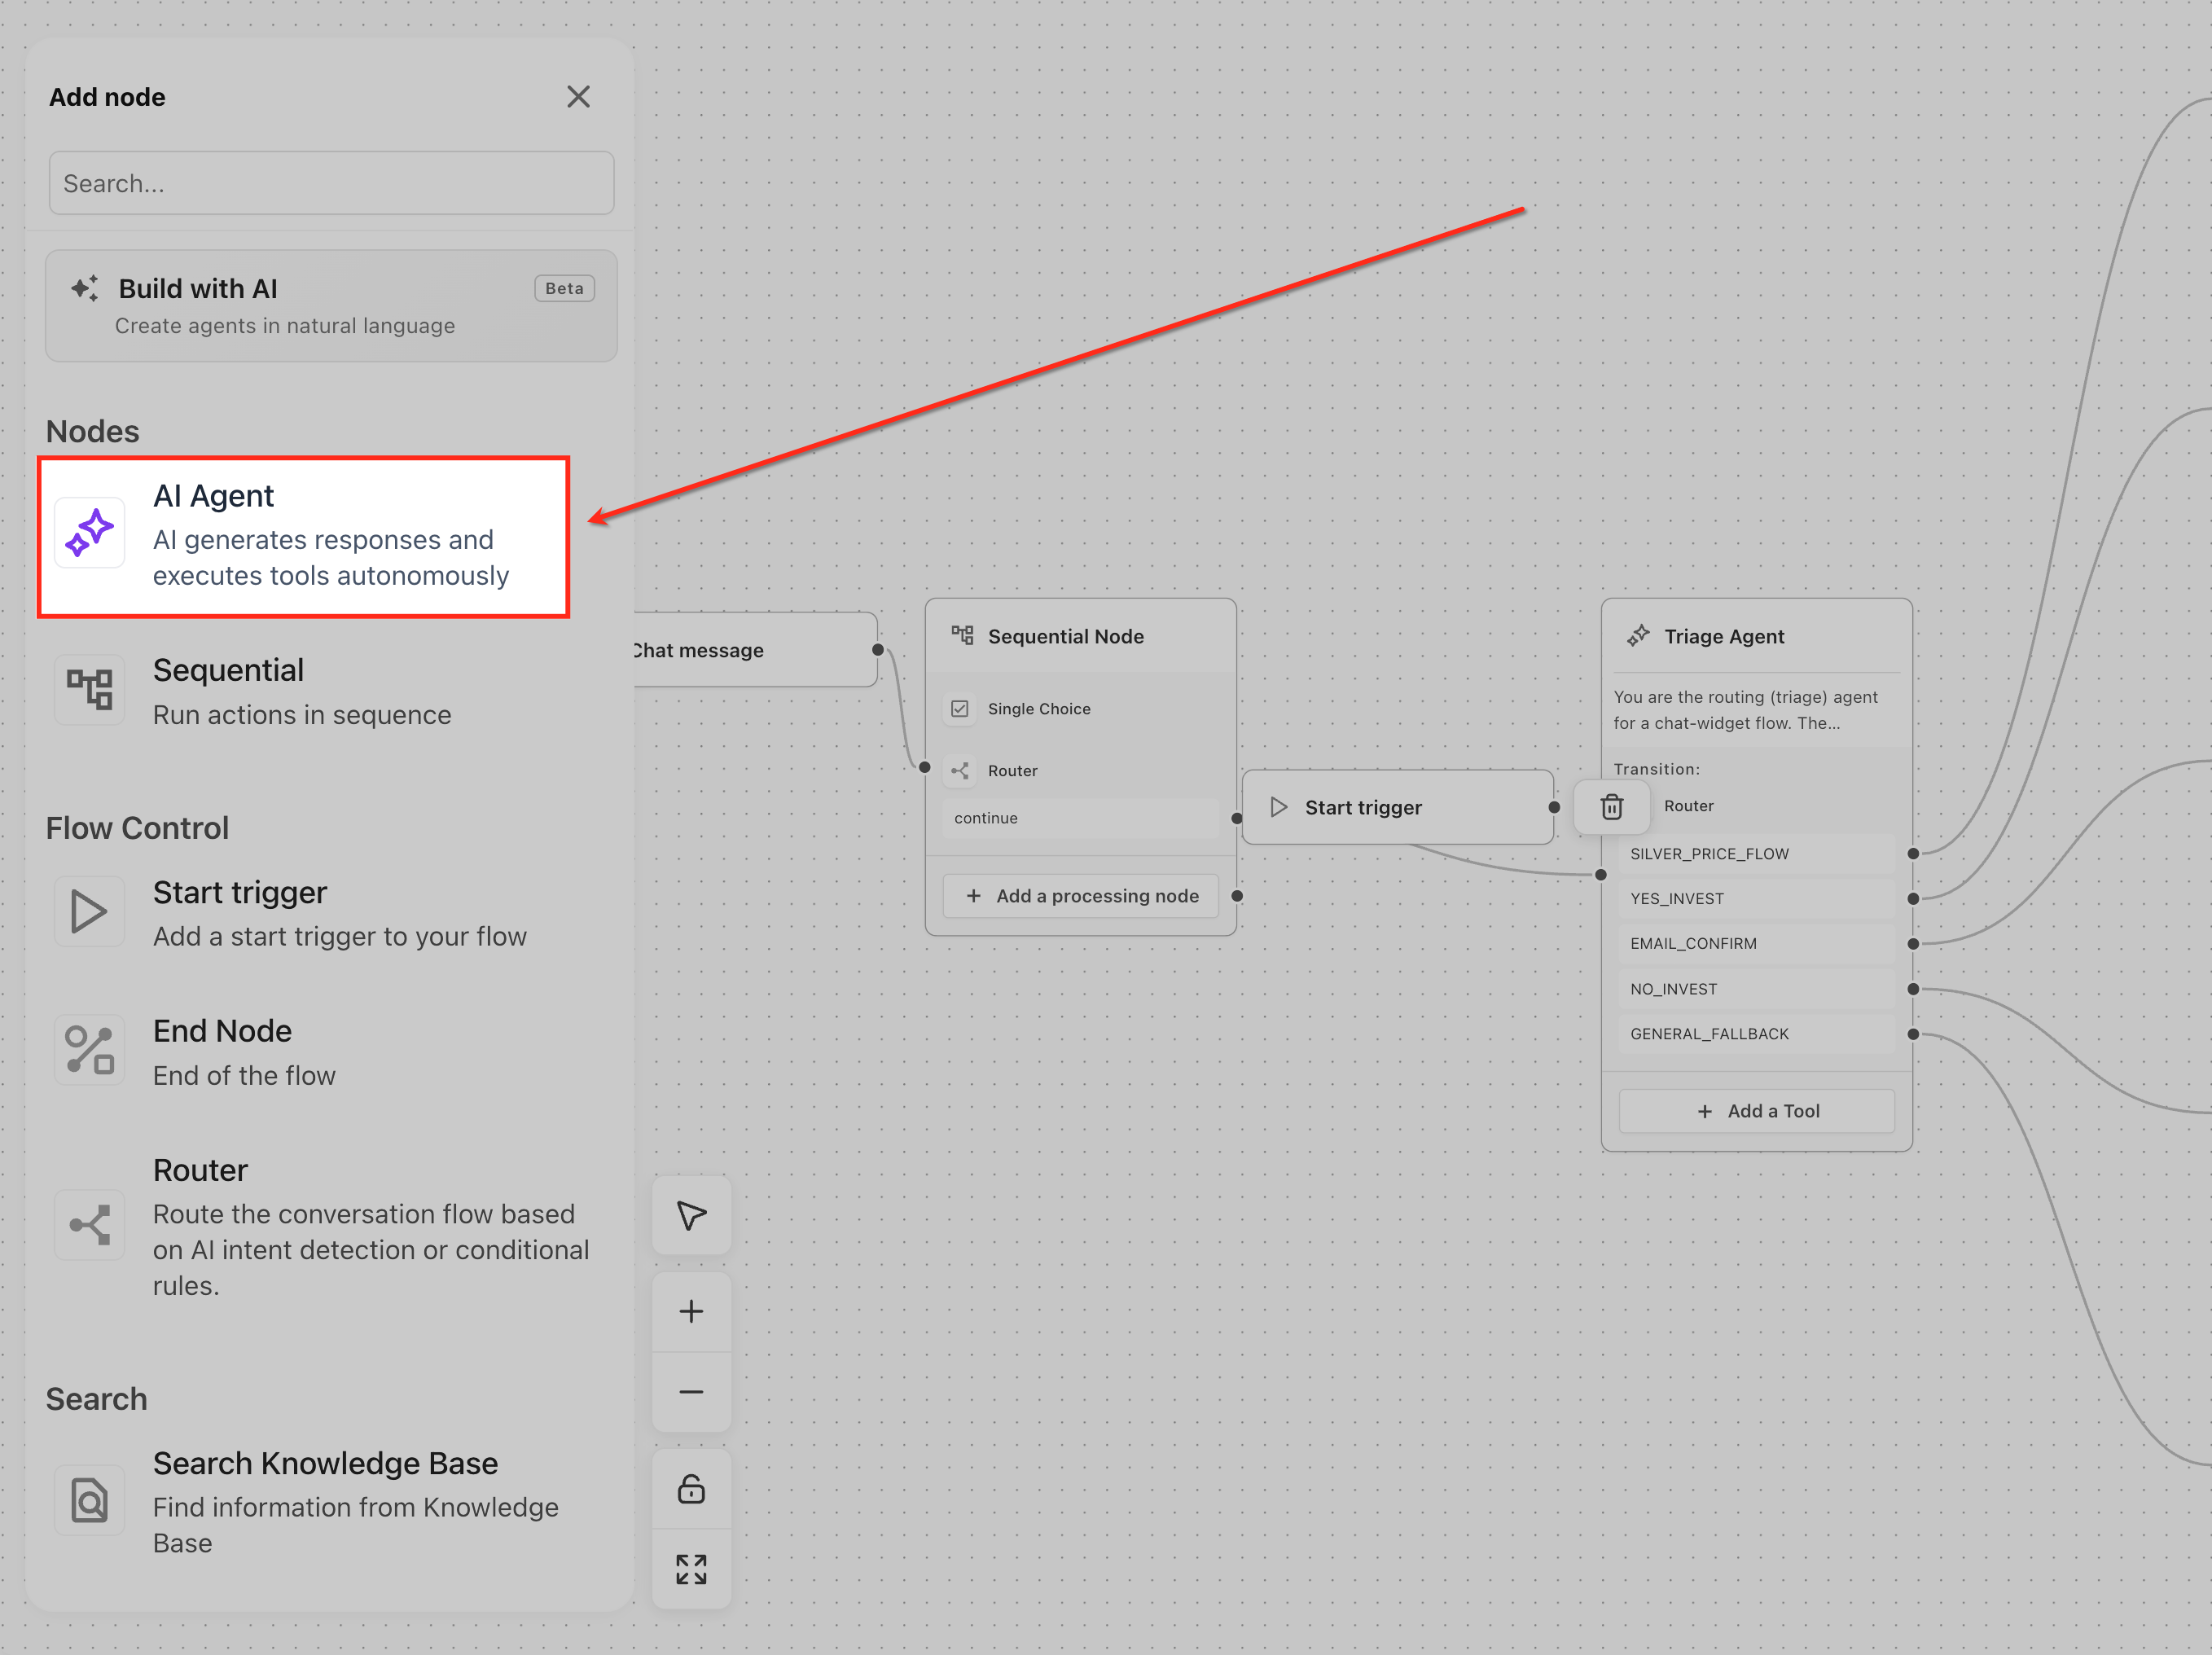
Task: Select the GENERAL_FALLBACK transition row
Action: (x=1757, y=1034)
